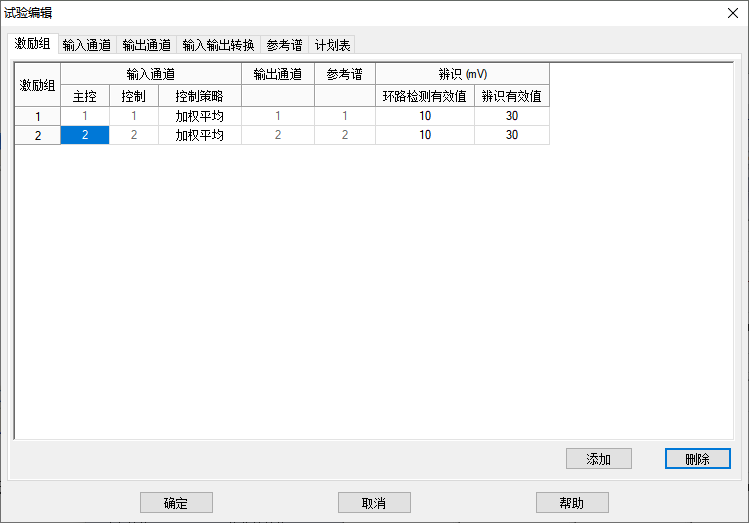Select the 输入输出转换 tab
Viewport: 749px width, 523px height.
tap(218, 45)
